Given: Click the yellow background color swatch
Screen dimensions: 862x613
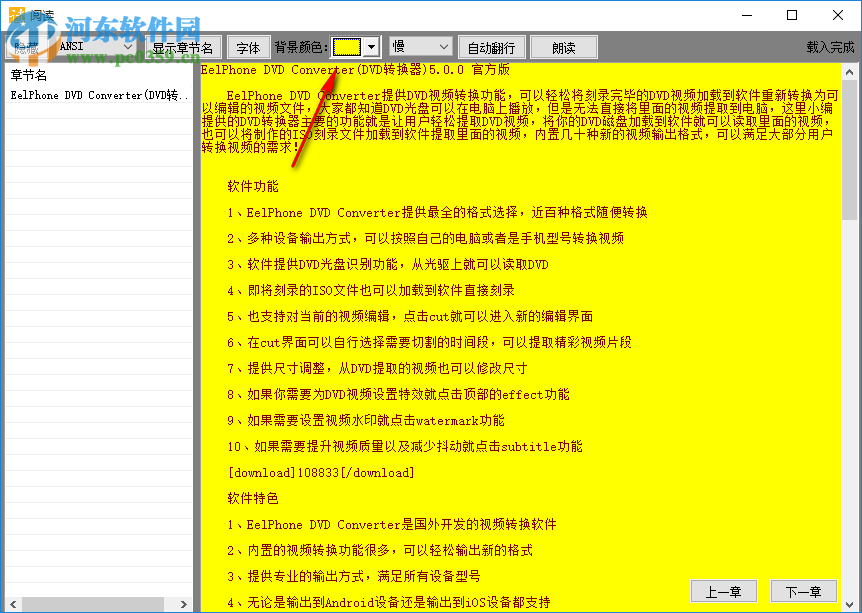Looking at the screenshot, I should pyautogui.click(x=347, y=47).
